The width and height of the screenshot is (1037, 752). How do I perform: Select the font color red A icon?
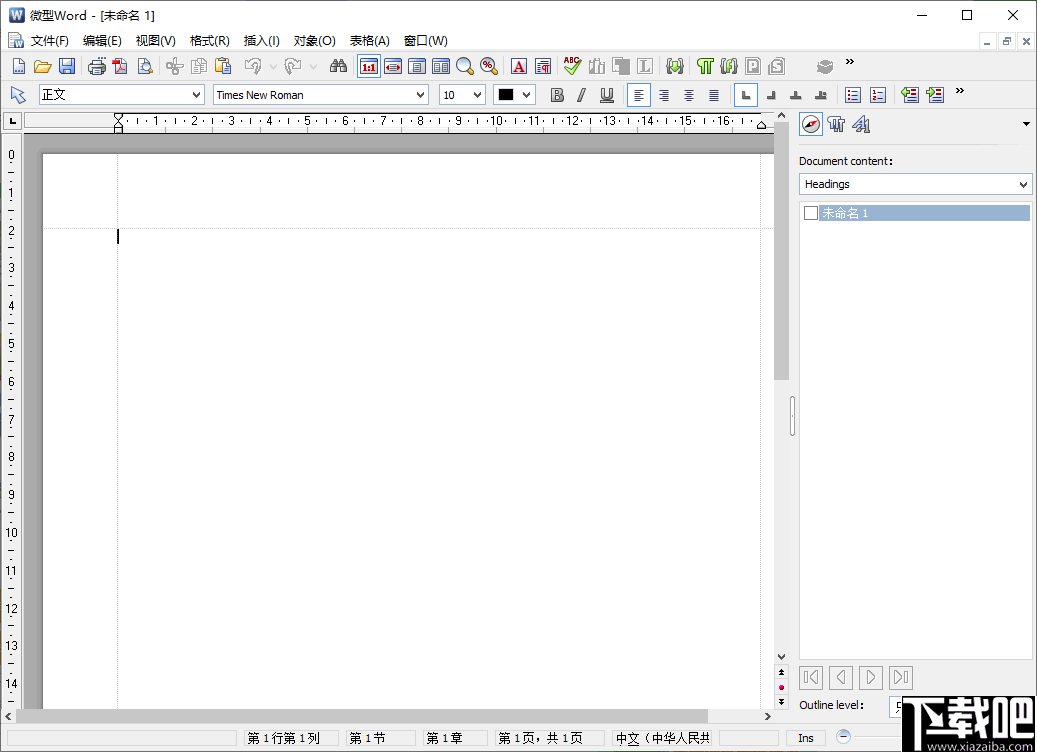point(519,66)
